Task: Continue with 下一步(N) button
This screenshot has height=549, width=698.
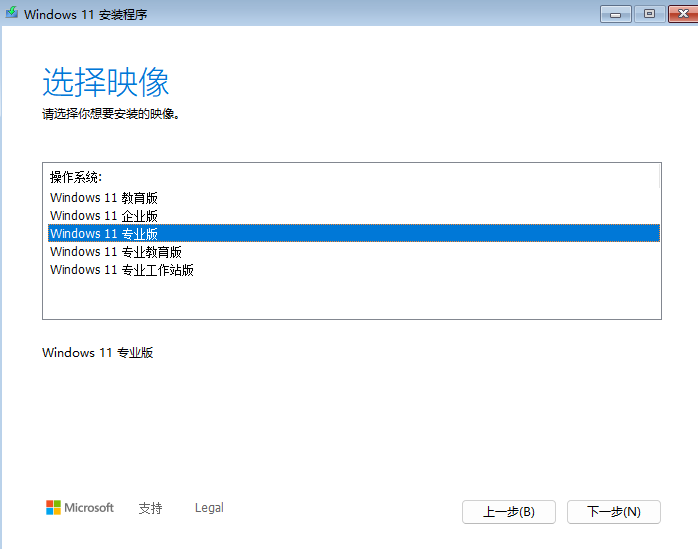Action: (x=613, y=512)
